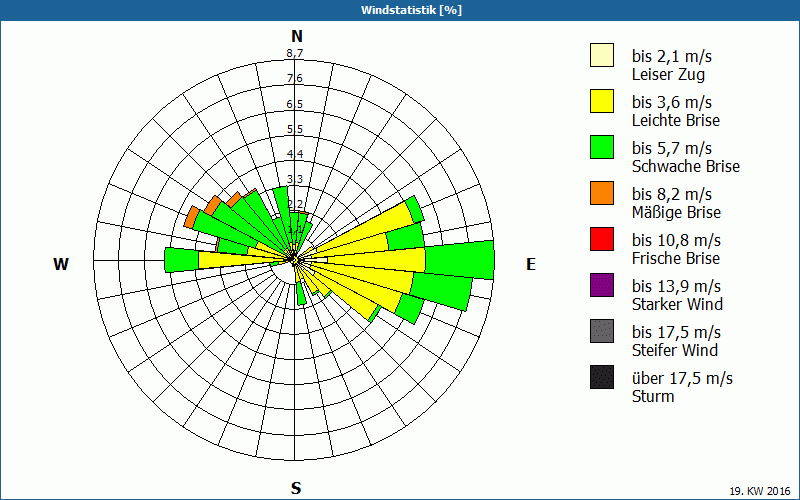
Task: Click the 'Frische Brise' legend label
Action: (x=676, y=258)
